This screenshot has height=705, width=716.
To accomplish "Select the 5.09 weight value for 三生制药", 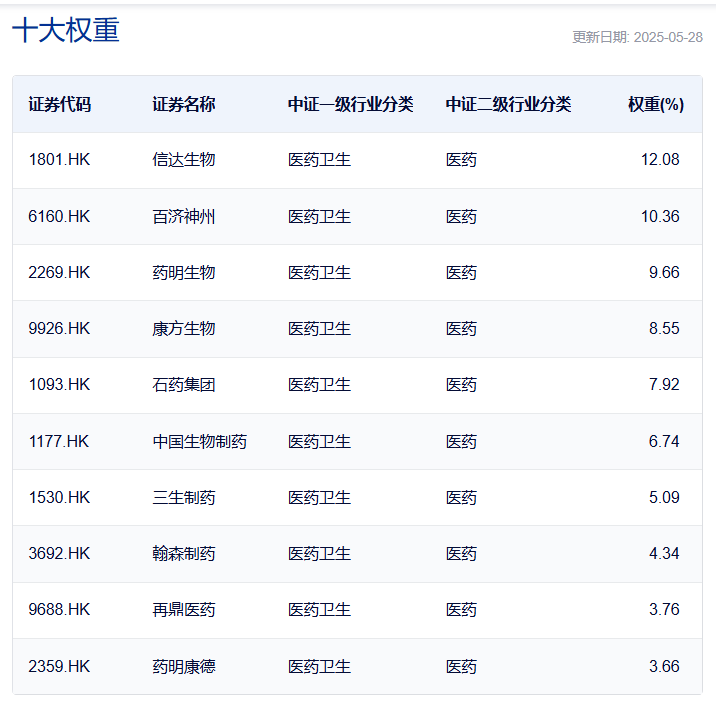I will (664, 497).
